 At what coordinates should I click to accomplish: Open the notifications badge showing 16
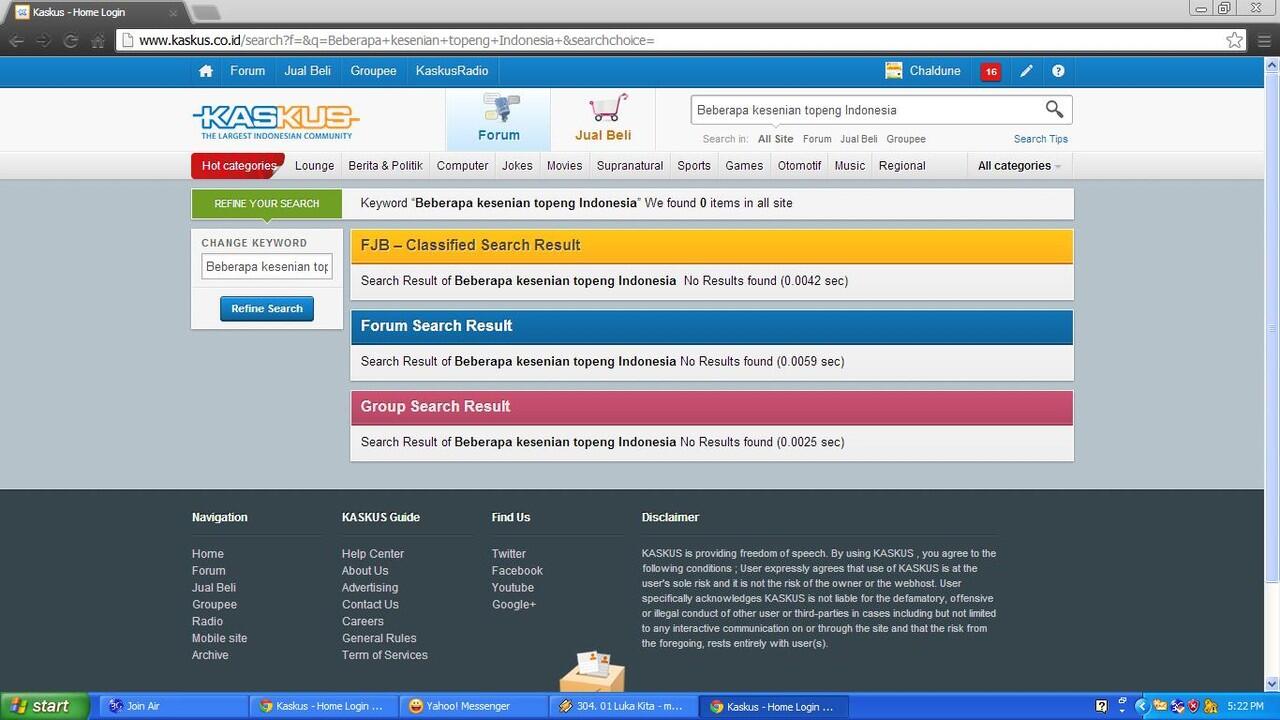(x=990, y=72)
